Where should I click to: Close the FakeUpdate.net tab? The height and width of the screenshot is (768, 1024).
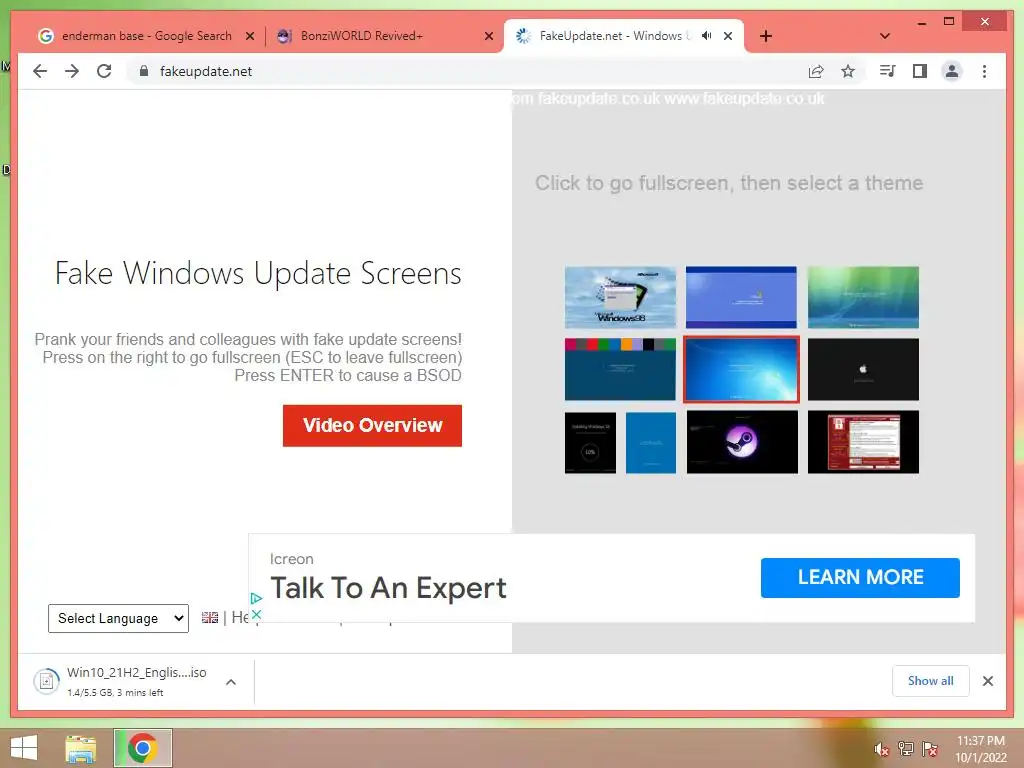728,36
